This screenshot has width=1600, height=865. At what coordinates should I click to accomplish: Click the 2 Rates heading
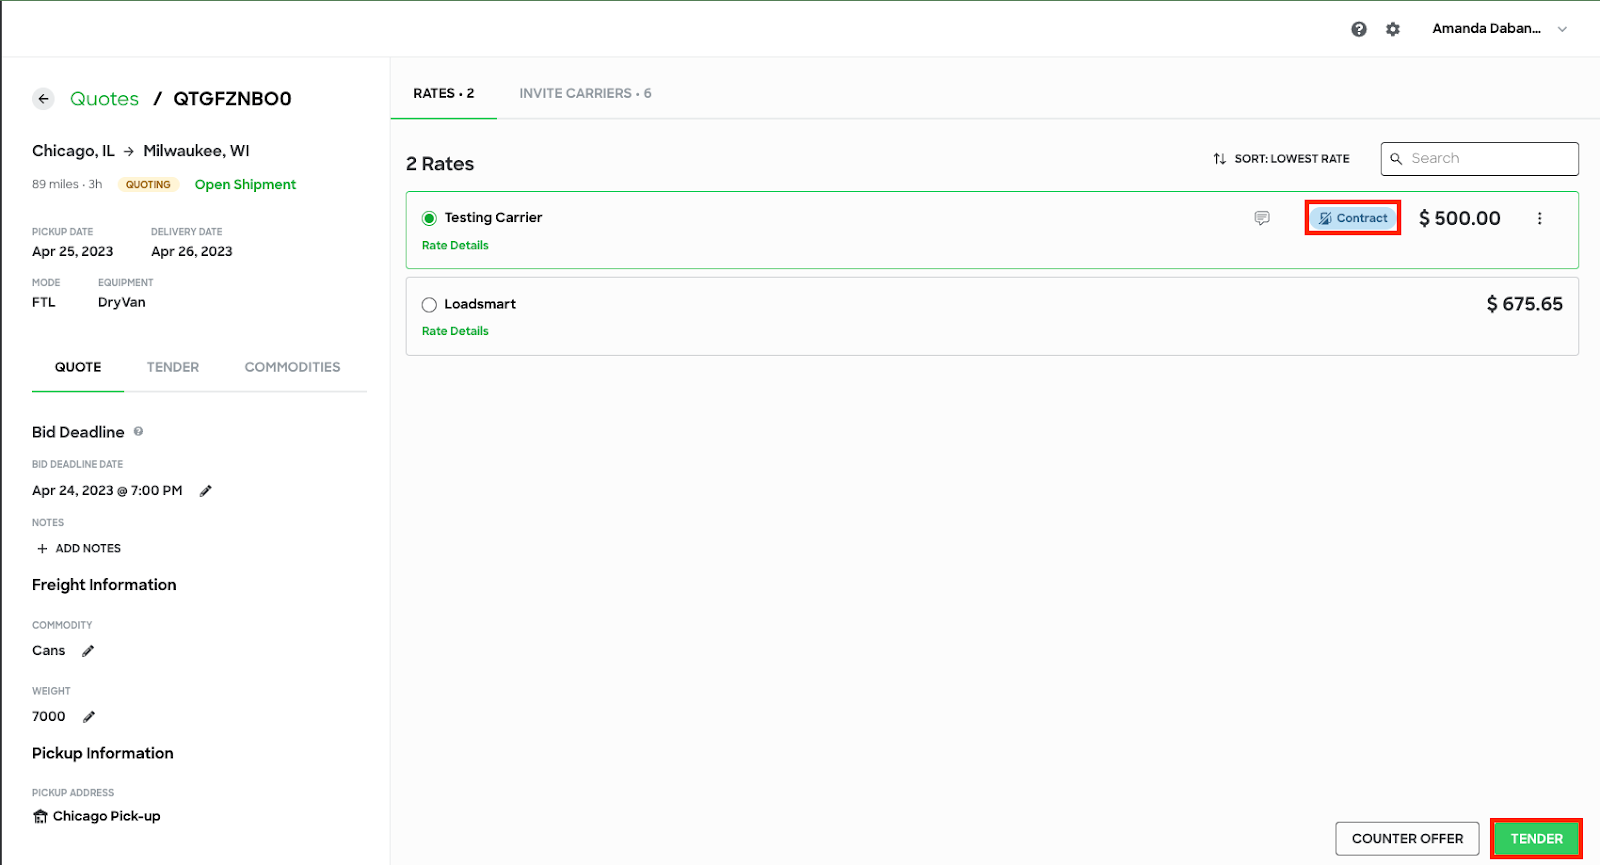(x=440, y=164)
